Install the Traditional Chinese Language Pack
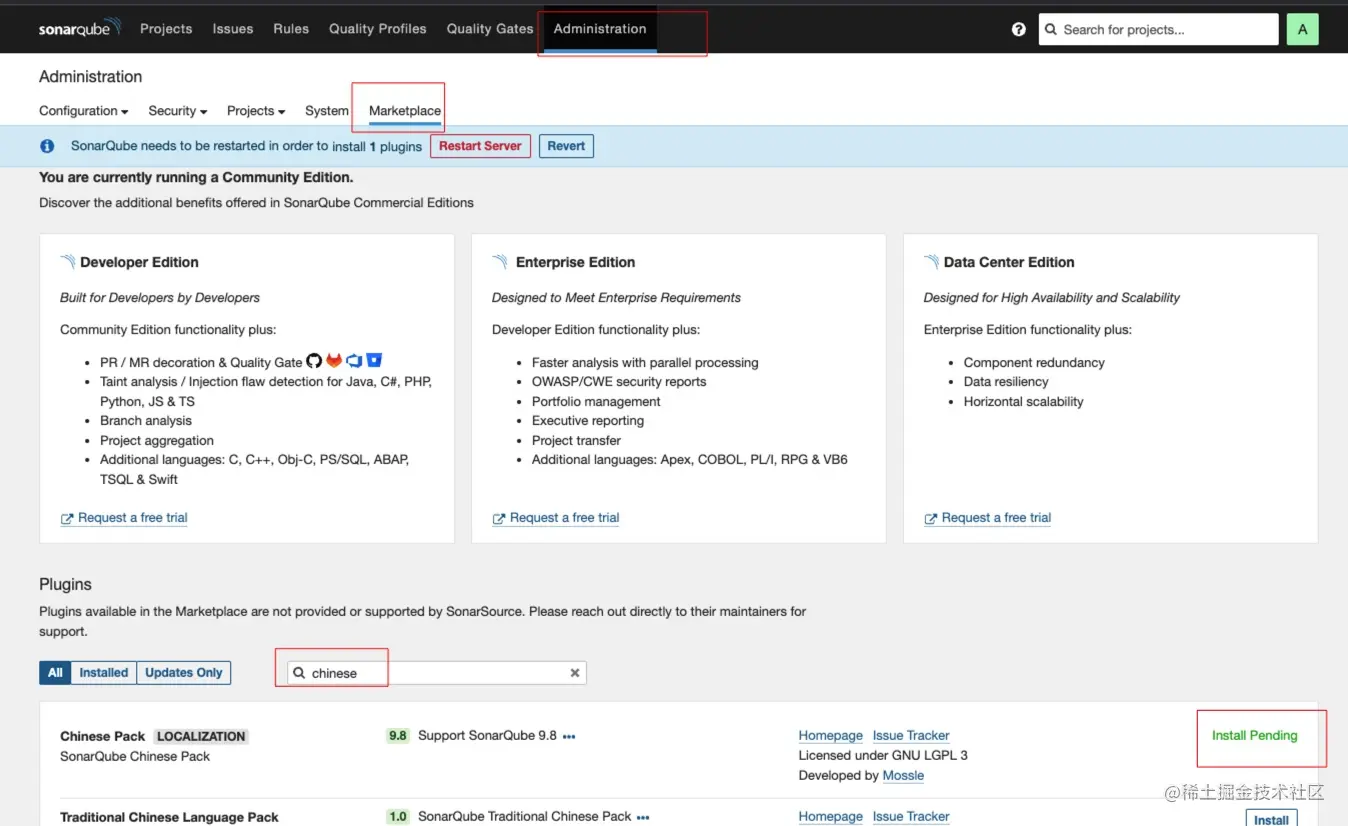Screen dimensions: 1348x826 [x=1271, y=819]
